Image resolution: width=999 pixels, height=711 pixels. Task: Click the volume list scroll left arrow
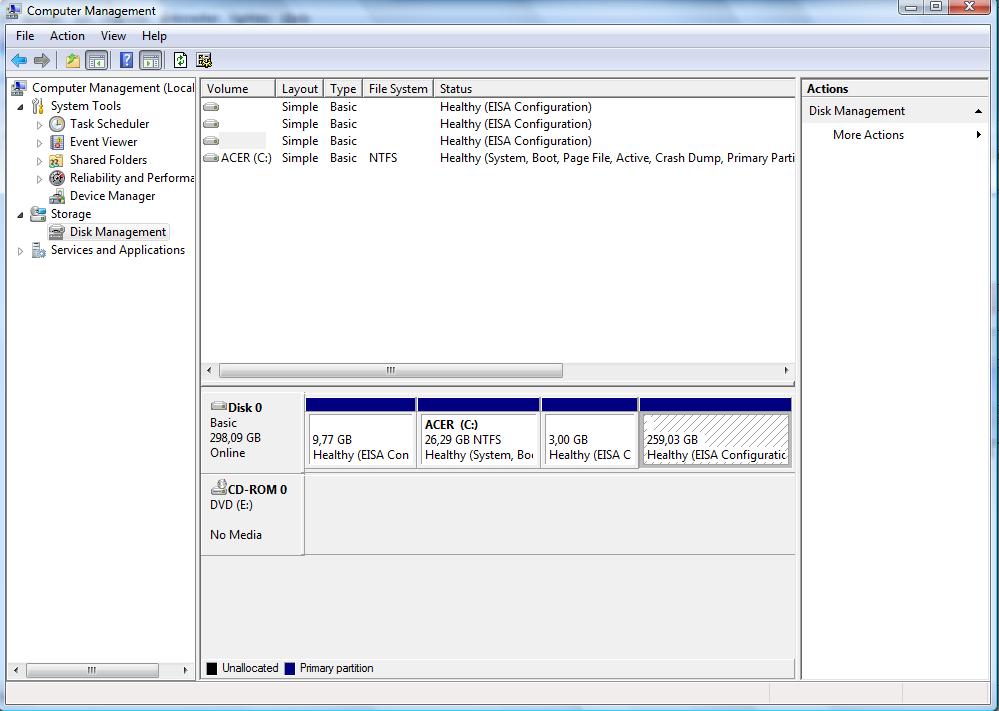pyautogui.click(x=210, y=370)
